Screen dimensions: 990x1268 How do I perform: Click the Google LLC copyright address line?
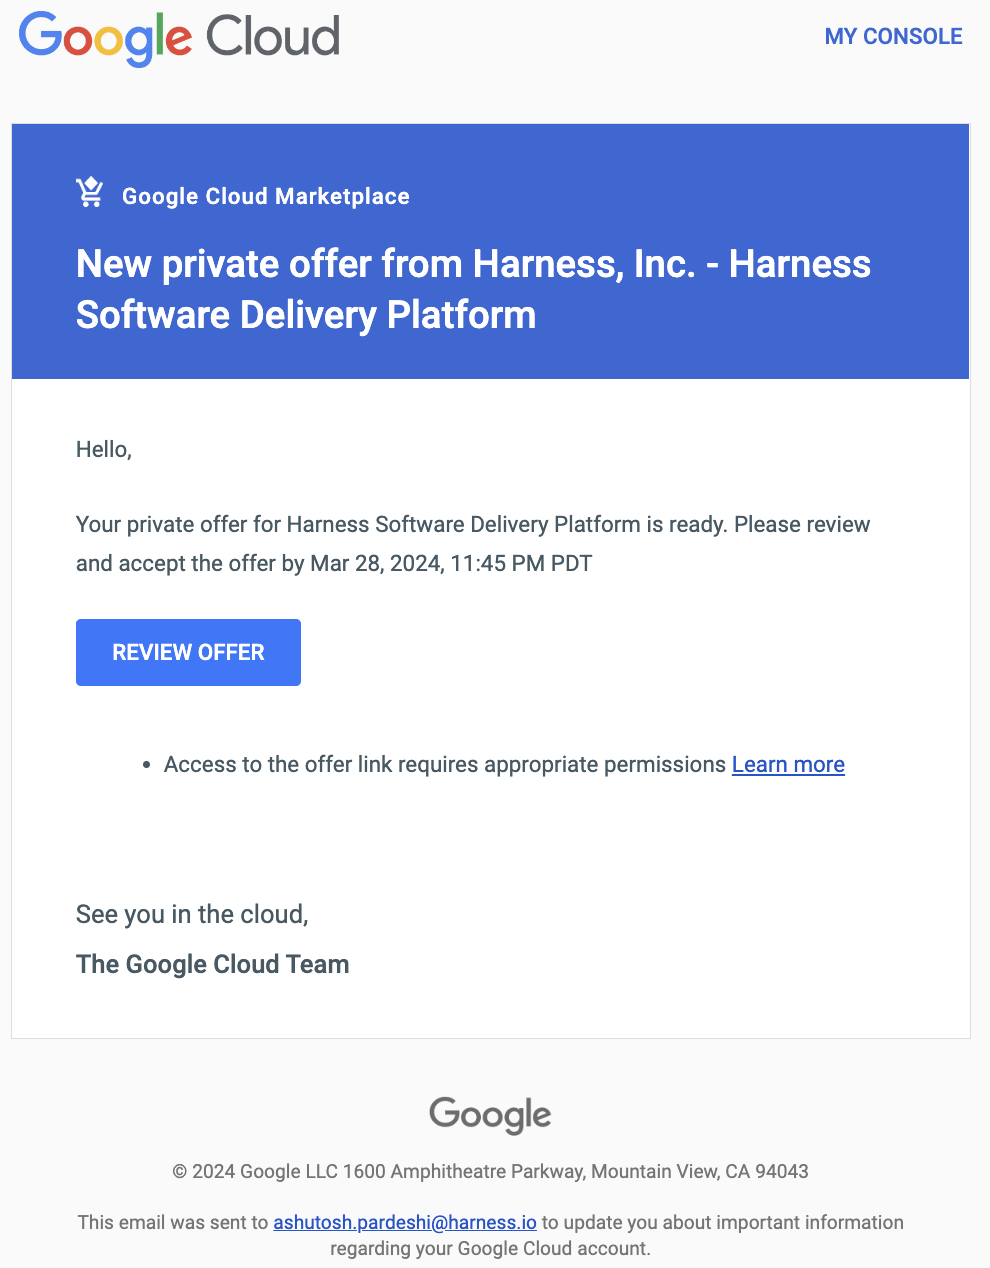click(490, 1171)
